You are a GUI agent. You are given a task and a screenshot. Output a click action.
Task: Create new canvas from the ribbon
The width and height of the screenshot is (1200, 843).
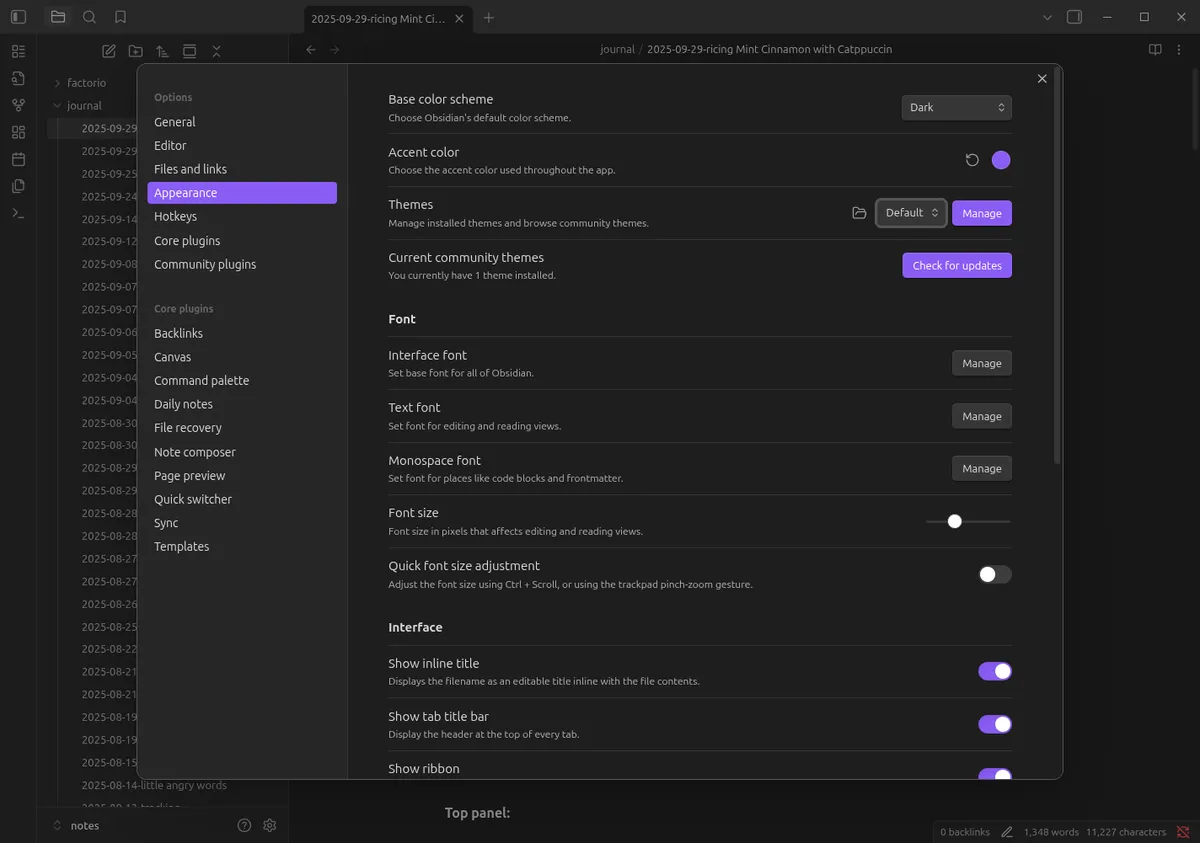pyautogui.click(x=18, y=132)
